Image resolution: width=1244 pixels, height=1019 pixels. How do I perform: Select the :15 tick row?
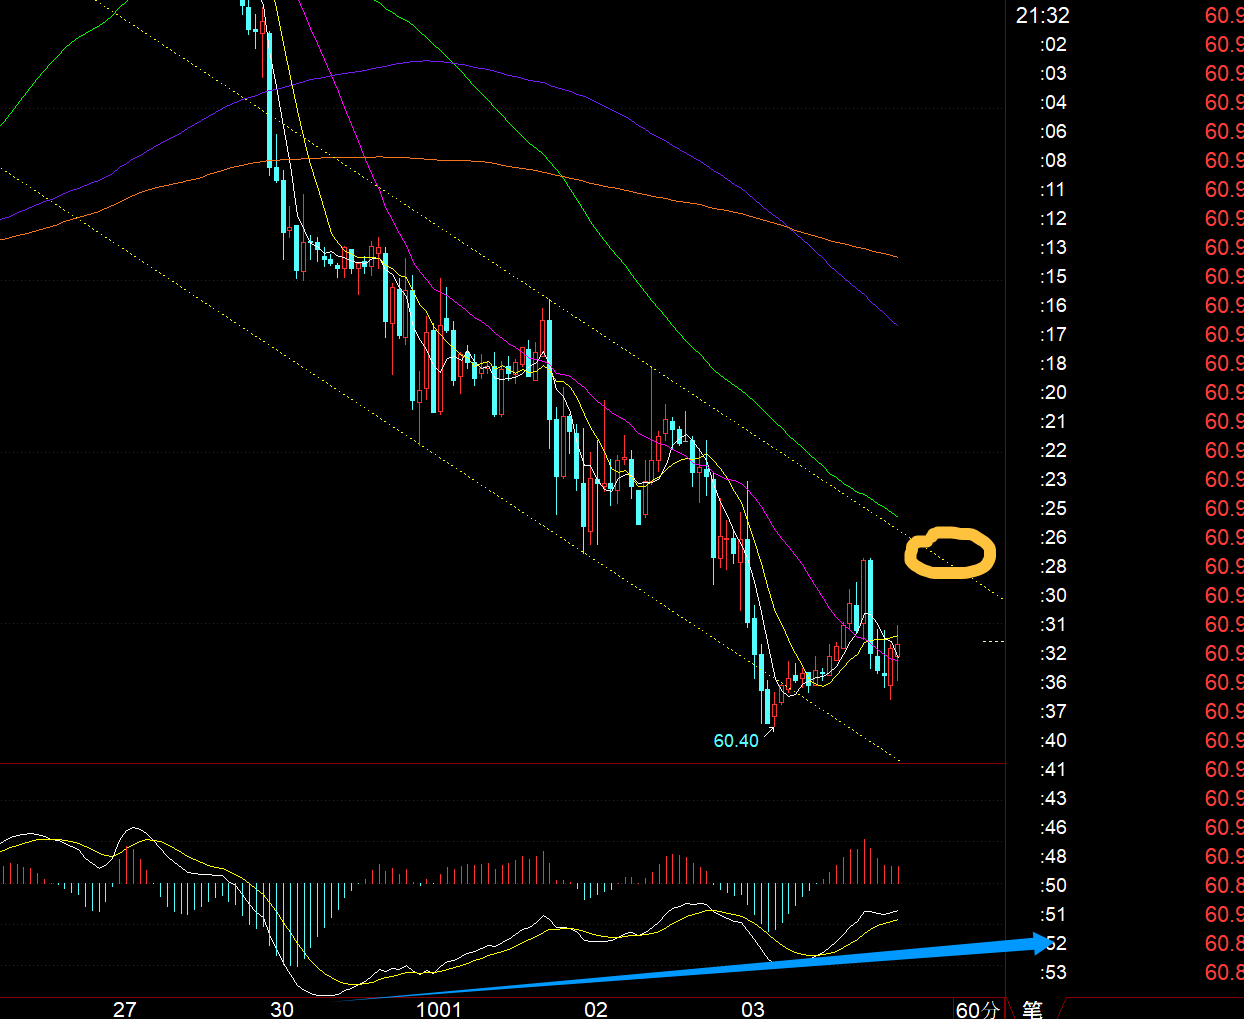click(x=1125, y=276)
